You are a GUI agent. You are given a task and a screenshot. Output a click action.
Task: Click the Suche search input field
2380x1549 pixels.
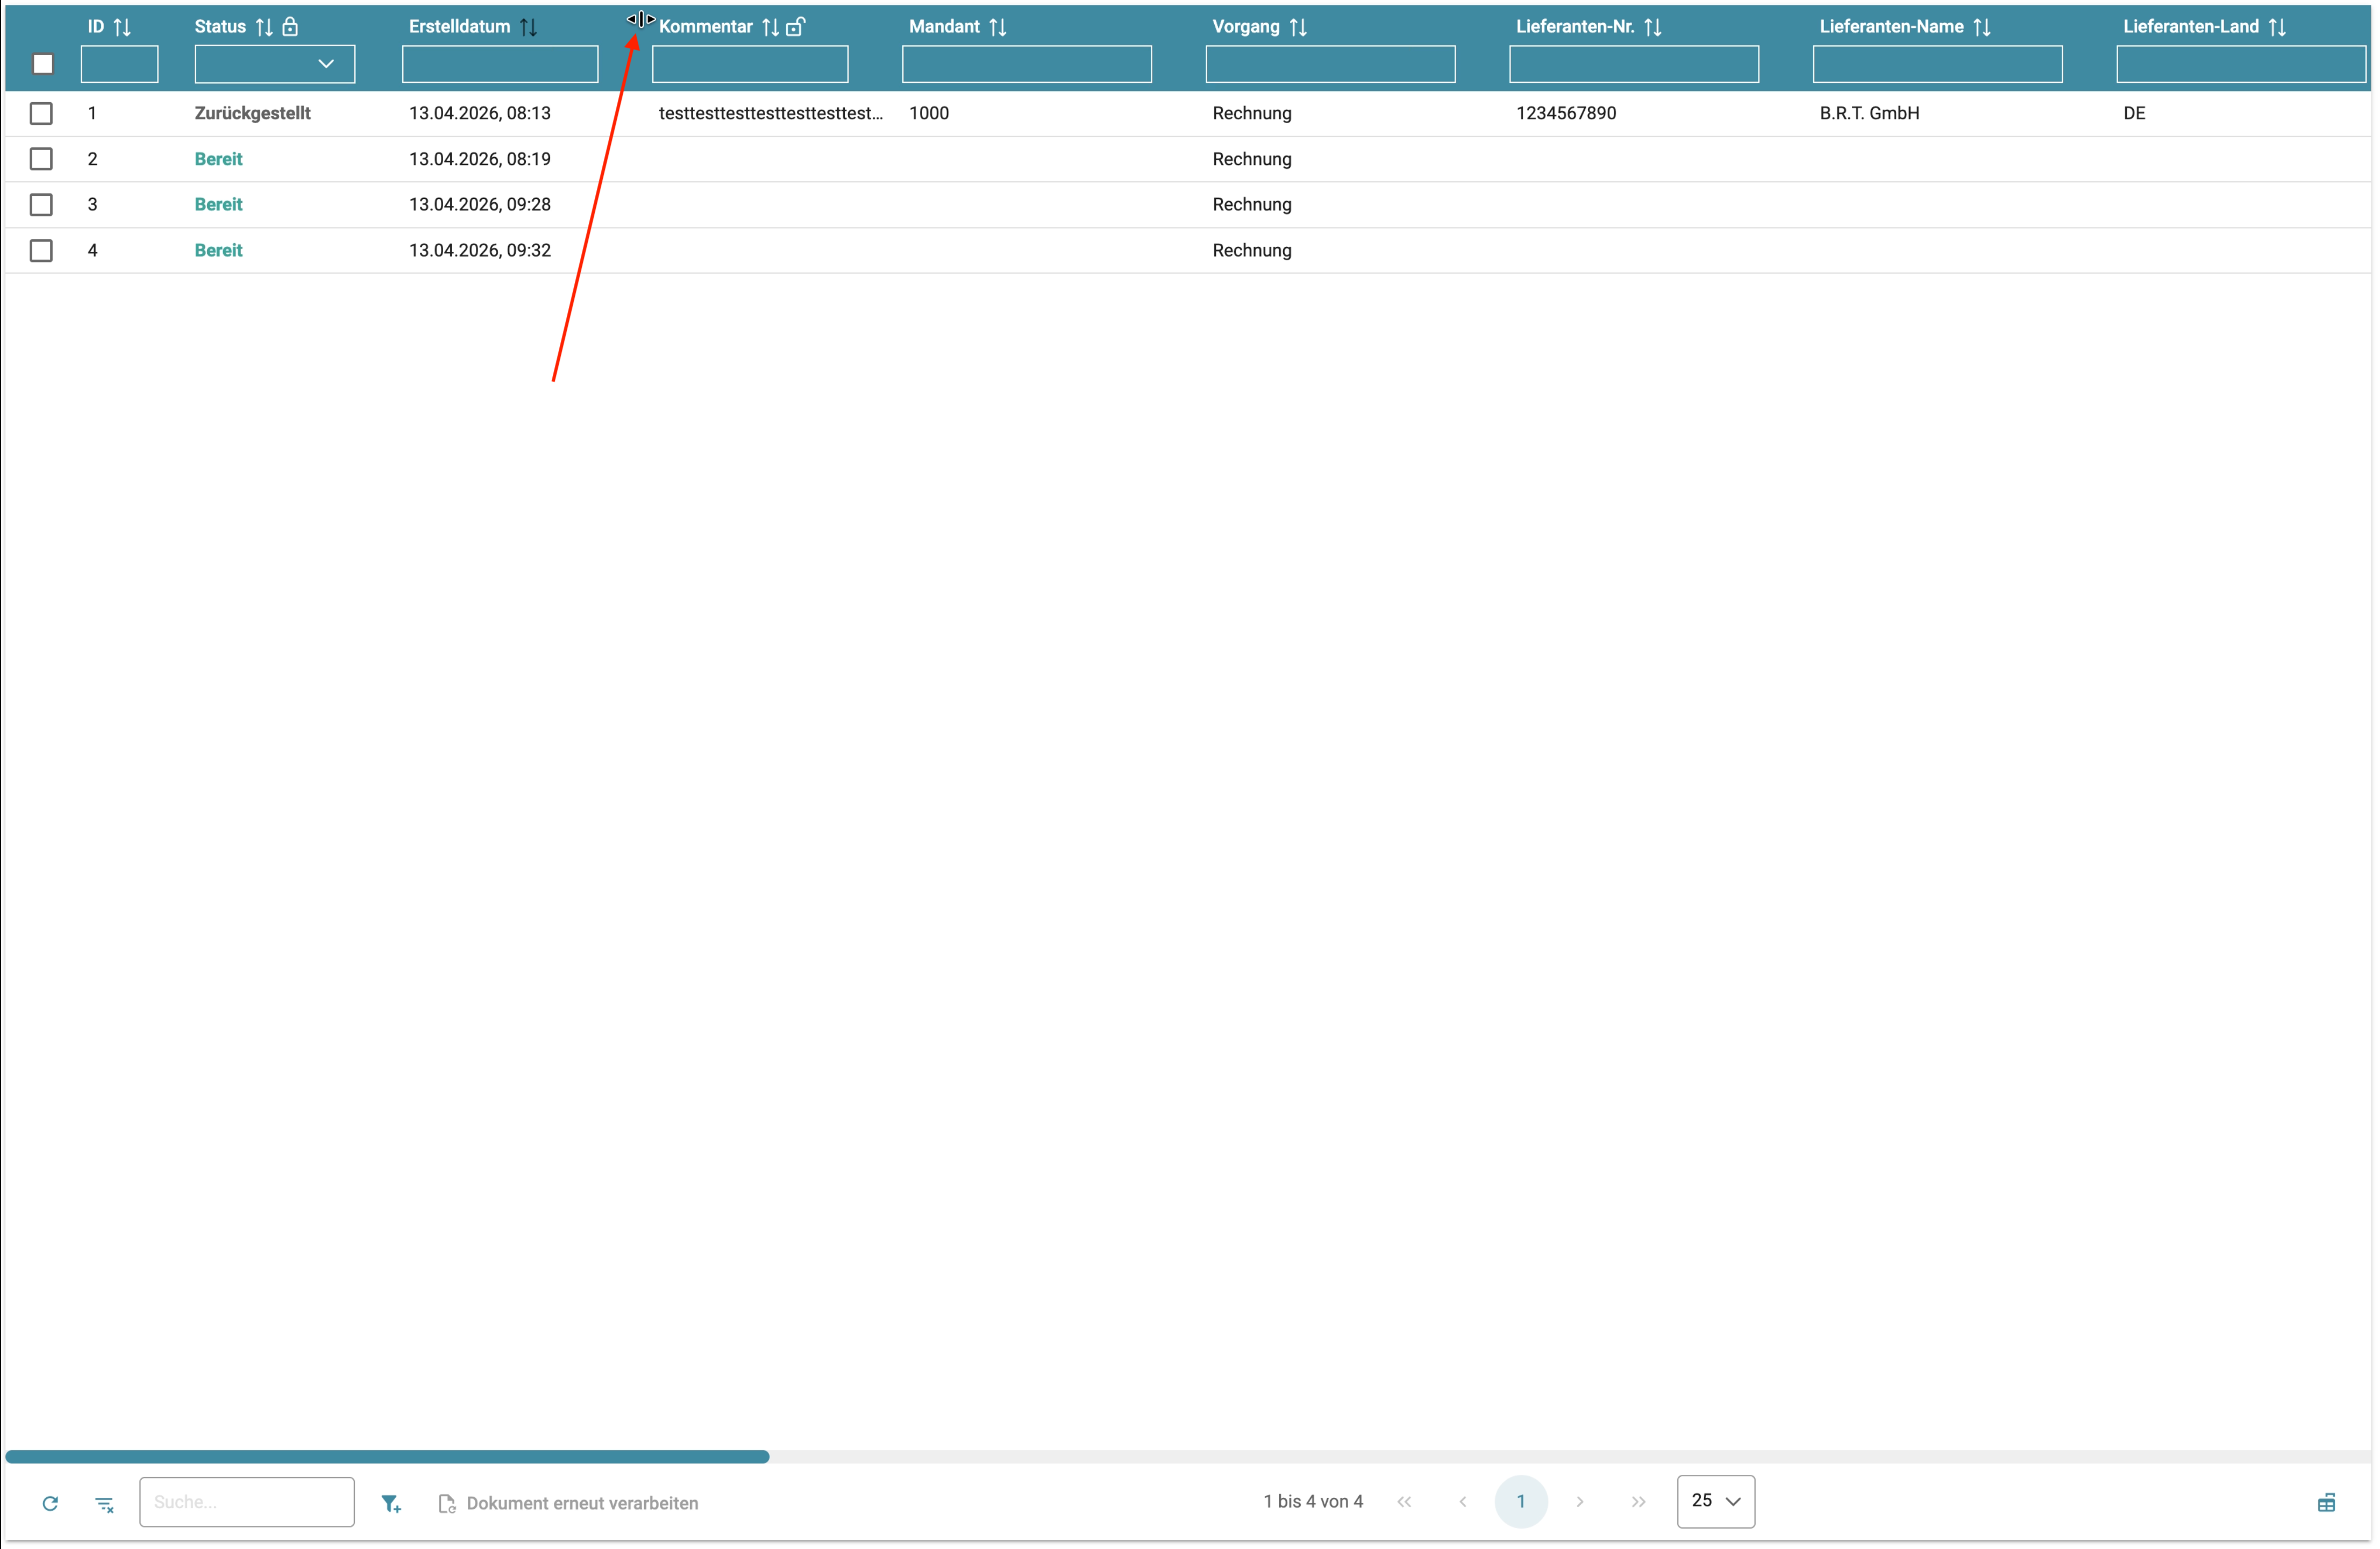point(247,1502)
